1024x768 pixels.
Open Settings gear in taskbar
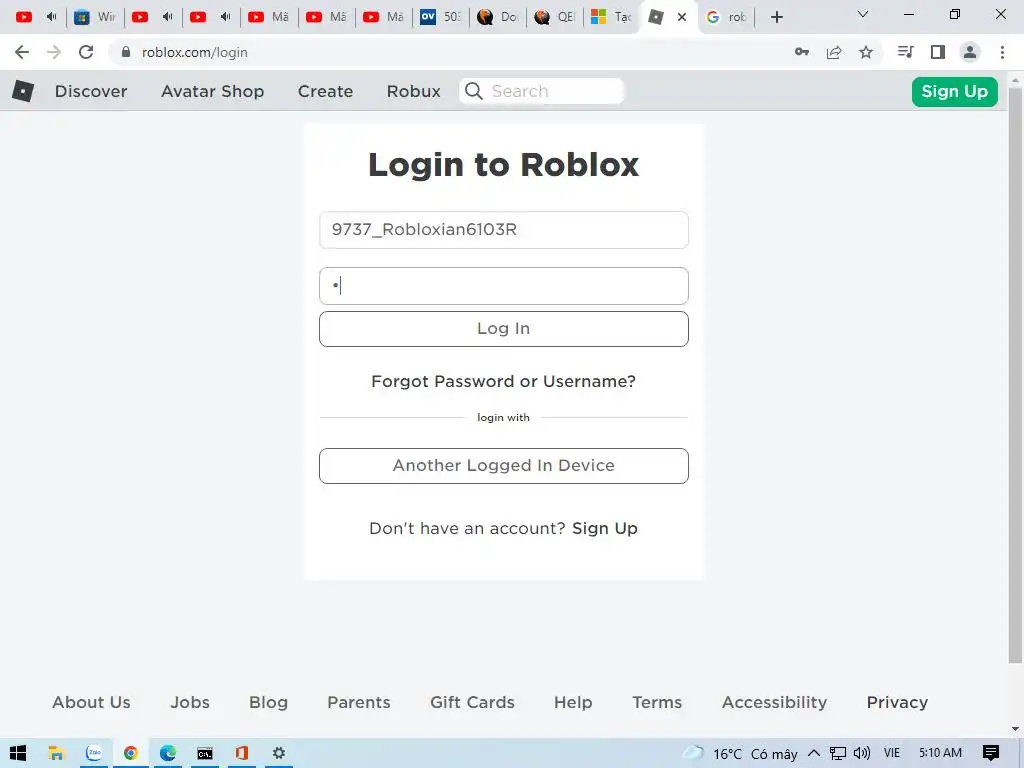click(x=279, y=753)
